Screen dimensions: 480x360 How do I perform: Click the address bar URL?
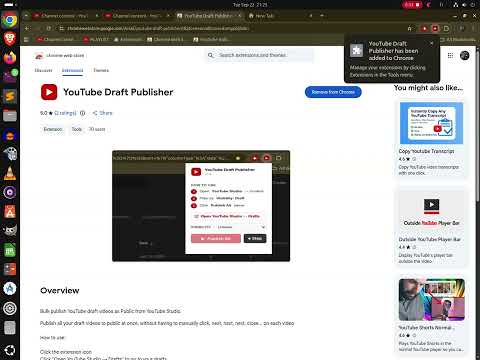tap(158, 29)
